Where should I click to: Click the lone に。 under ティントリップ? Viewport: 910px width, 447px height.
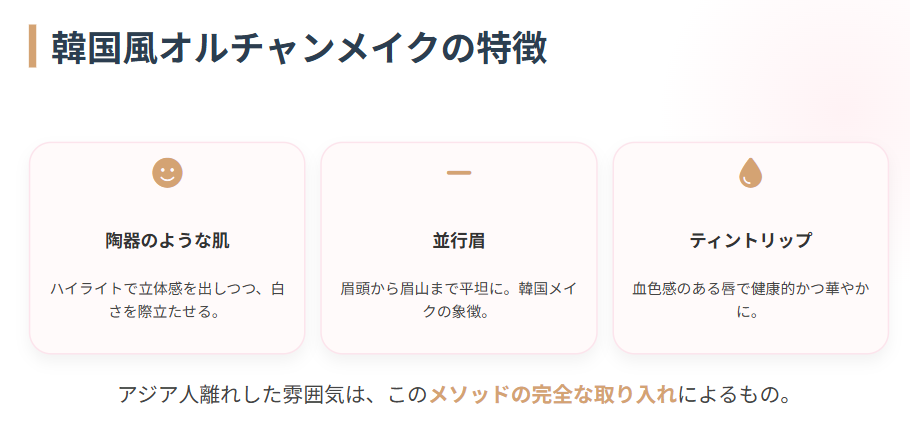pos(751,311)
